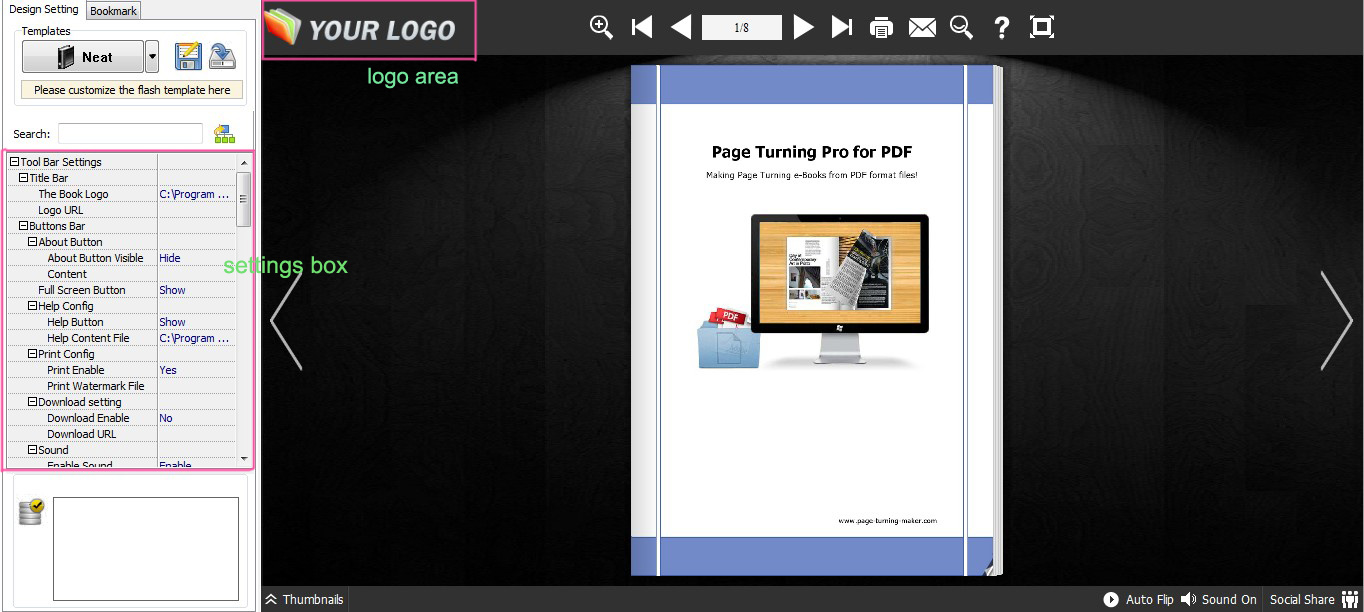Collapse the Sound node
This screenshot has width=1364, height=612.
click(33, 450)
